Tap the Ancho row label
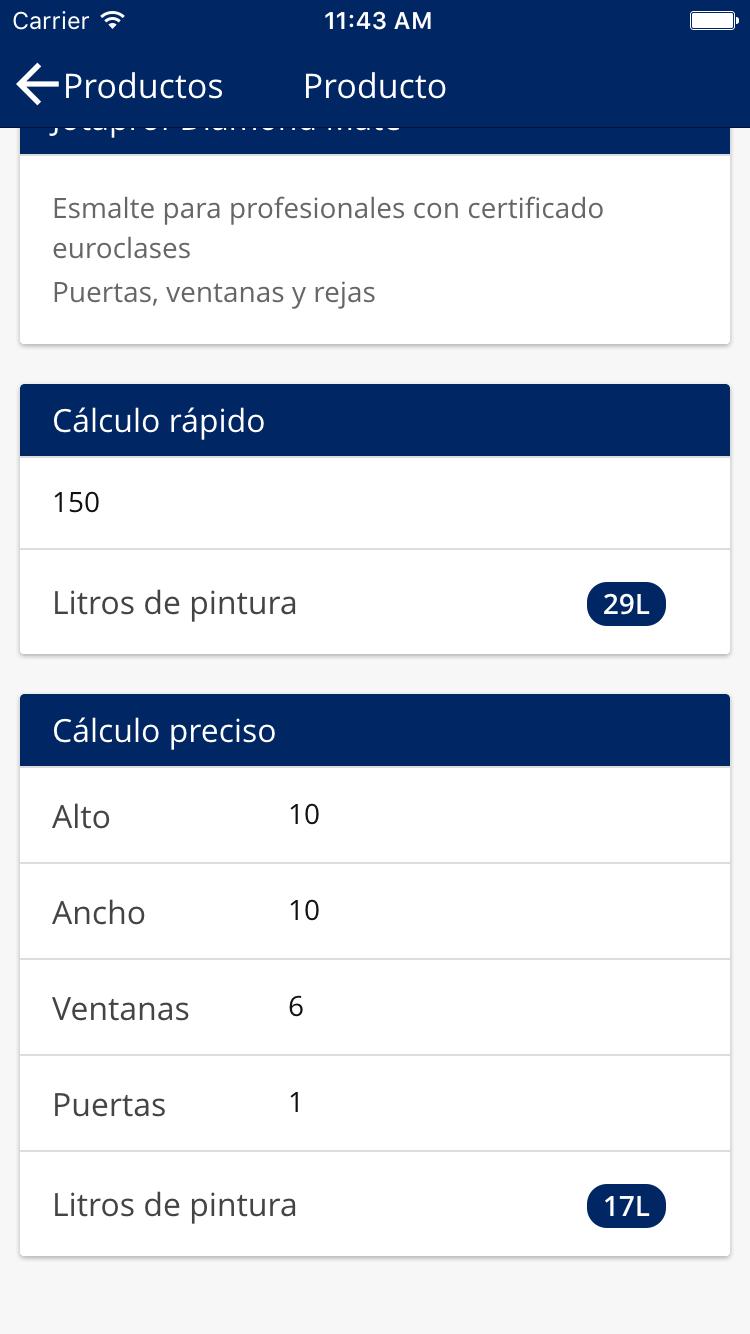 [99, 913]
